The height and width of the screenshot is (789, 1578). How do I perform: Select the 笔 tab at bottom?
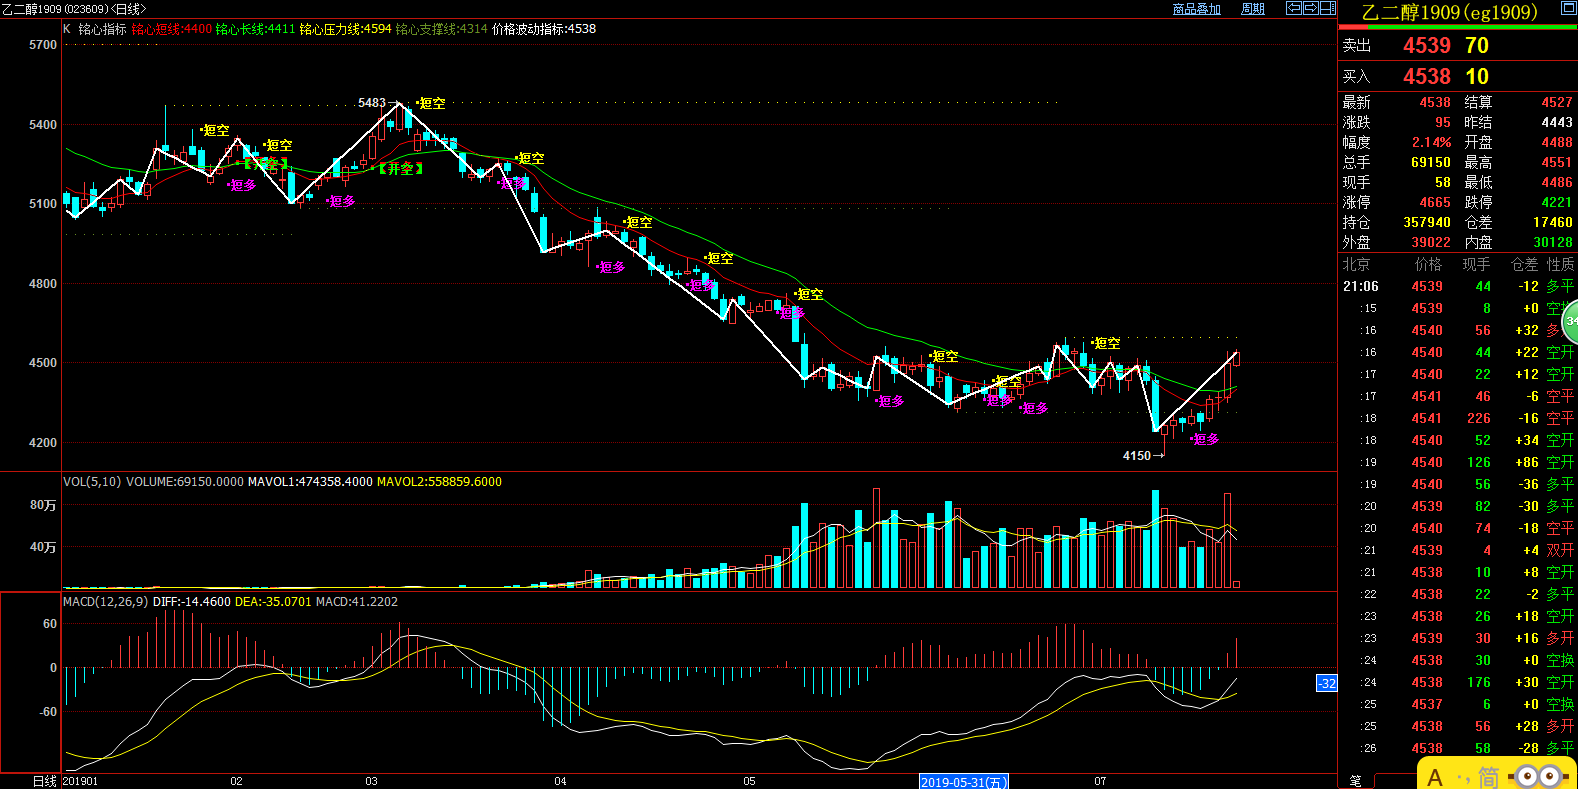pos(1355,780)
